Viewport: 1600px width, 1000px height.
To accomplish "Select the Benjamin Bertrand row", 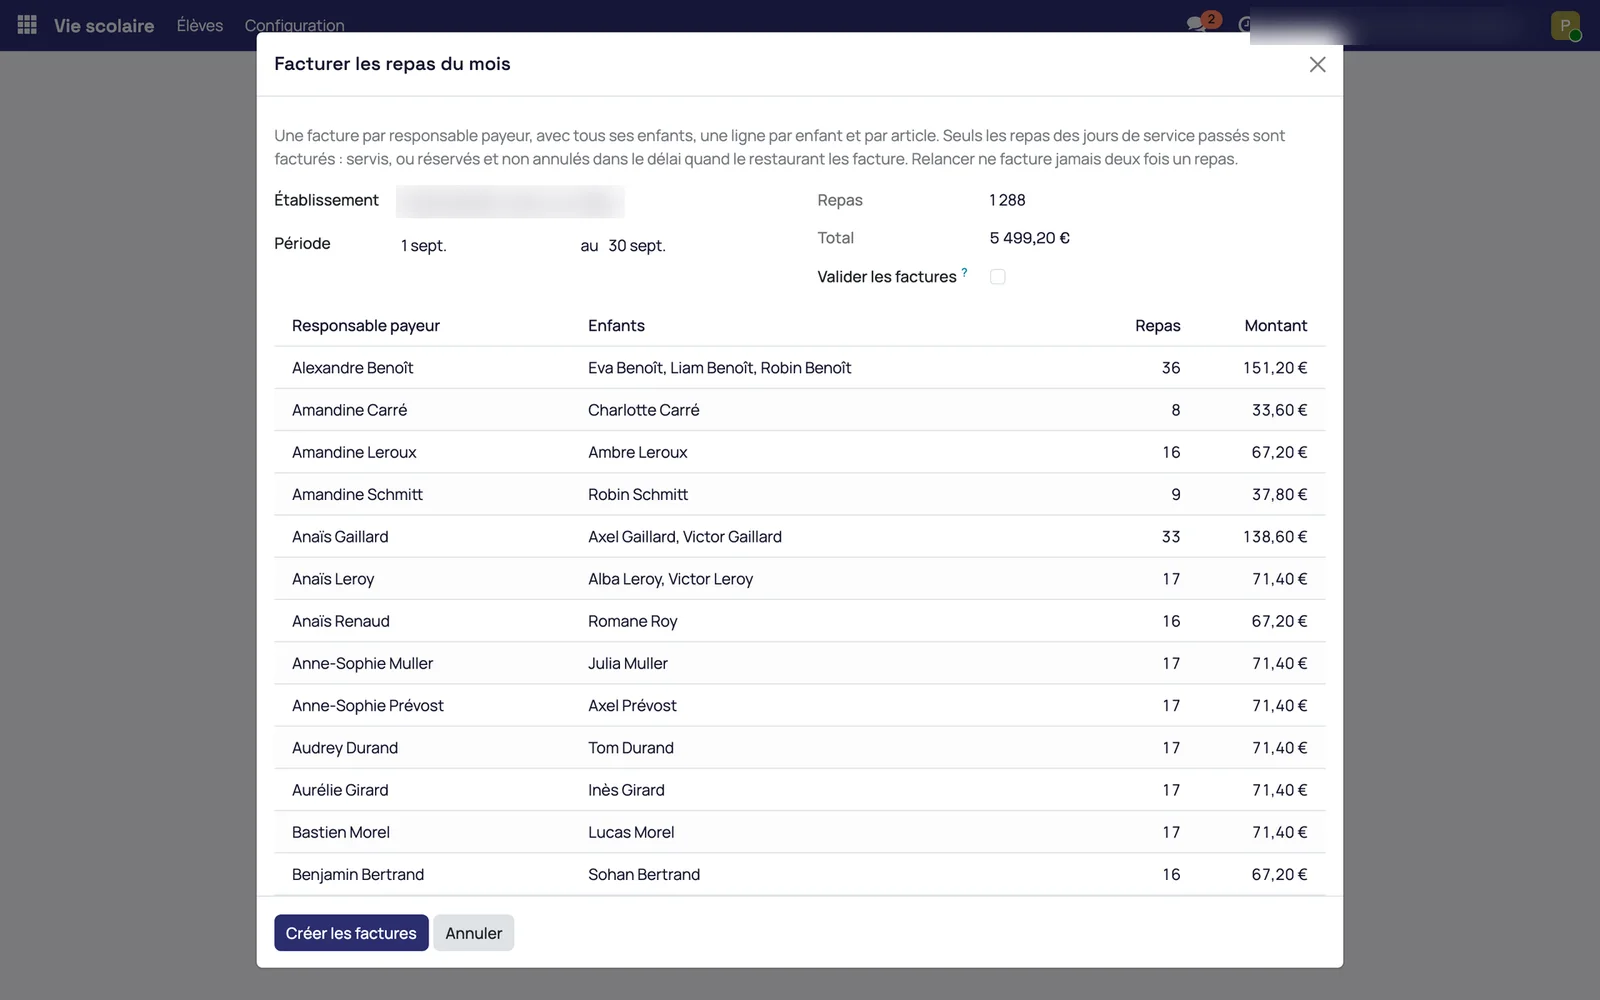I will (x=799, y=874).
